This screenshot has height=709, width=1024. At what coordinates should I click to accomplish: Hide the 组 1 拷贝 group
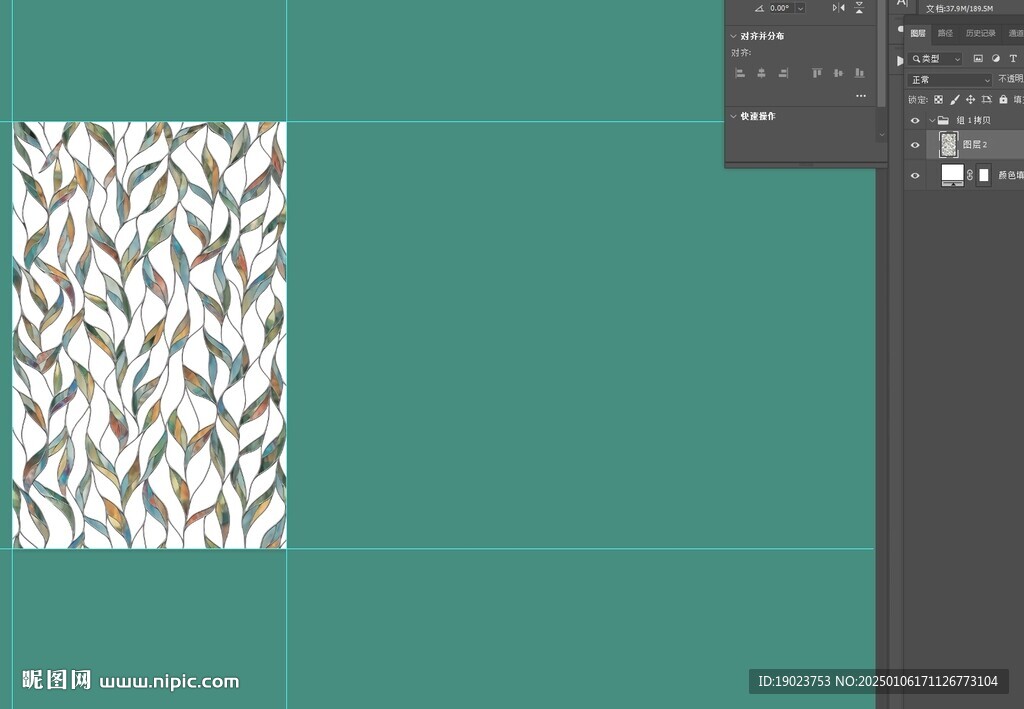tap(914, 121)
